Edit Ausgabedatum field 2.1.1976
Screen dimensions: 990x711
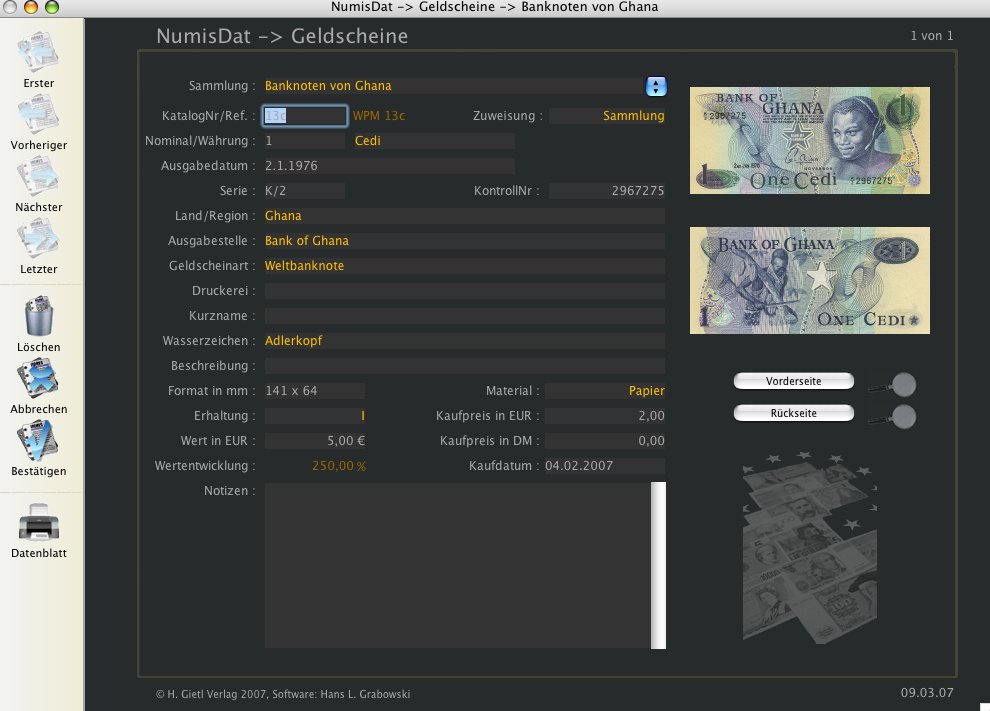(390, 166)
